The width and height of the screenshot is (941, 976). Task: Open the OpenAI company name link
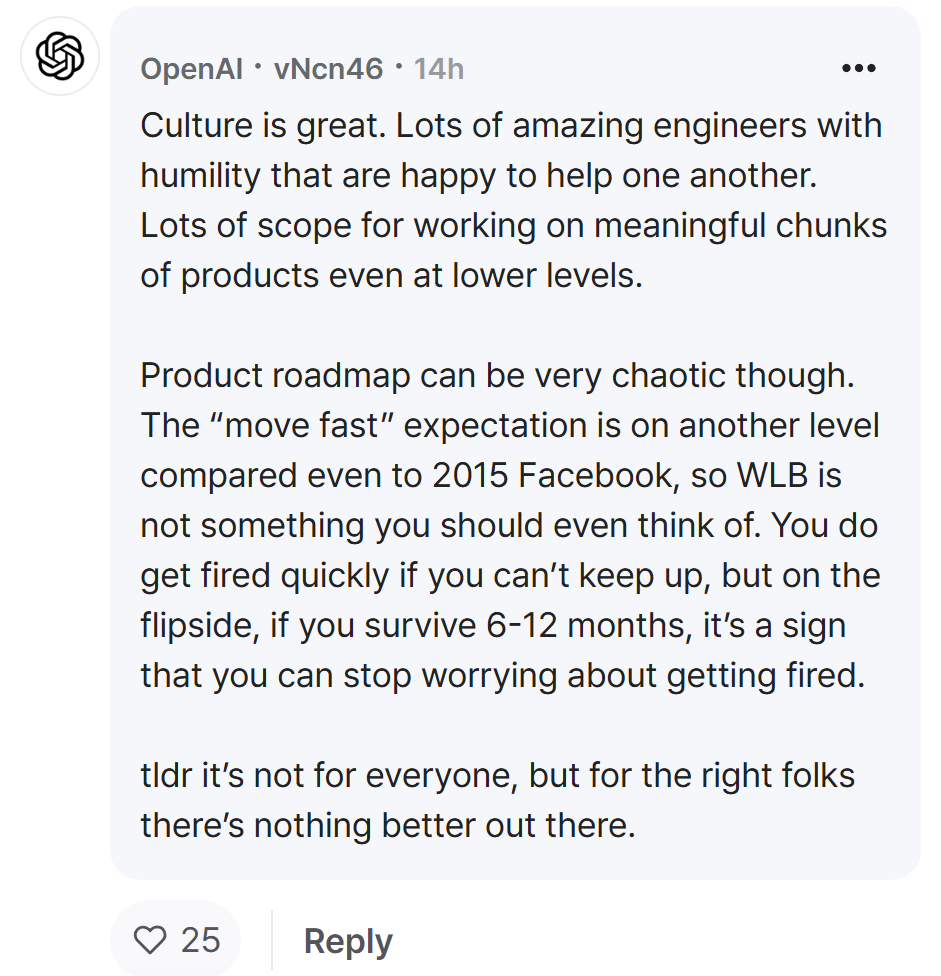[x=192, y=68]
